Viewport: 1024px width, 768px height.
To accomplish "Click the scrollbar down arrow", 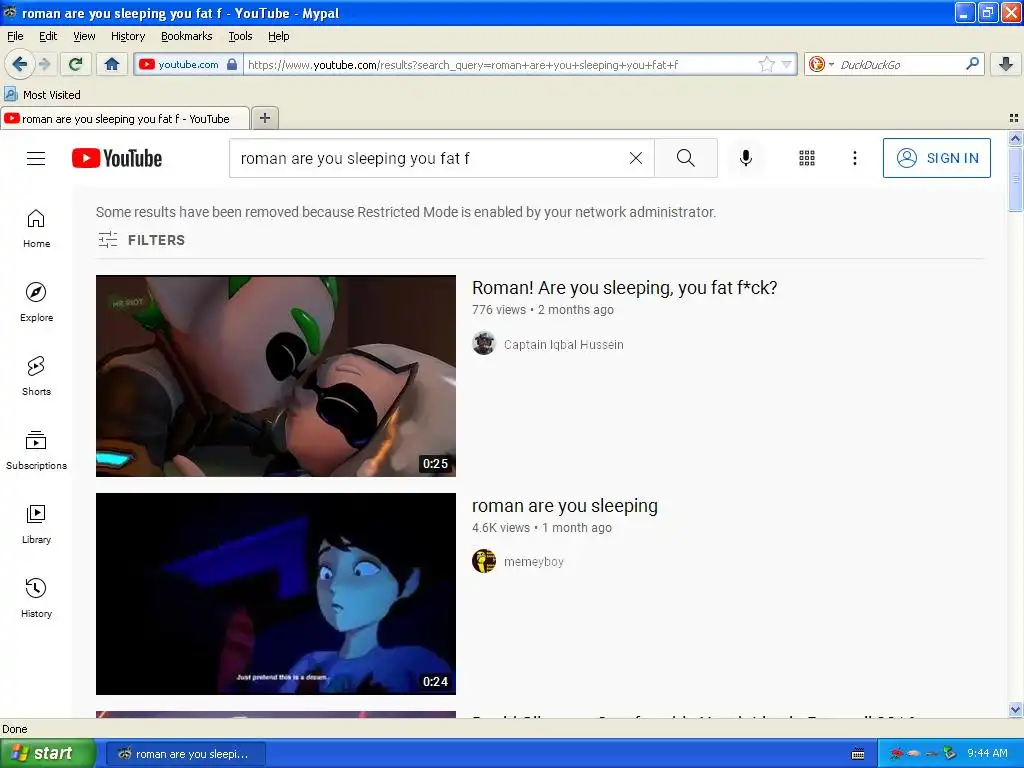I will pos(1015,710).
